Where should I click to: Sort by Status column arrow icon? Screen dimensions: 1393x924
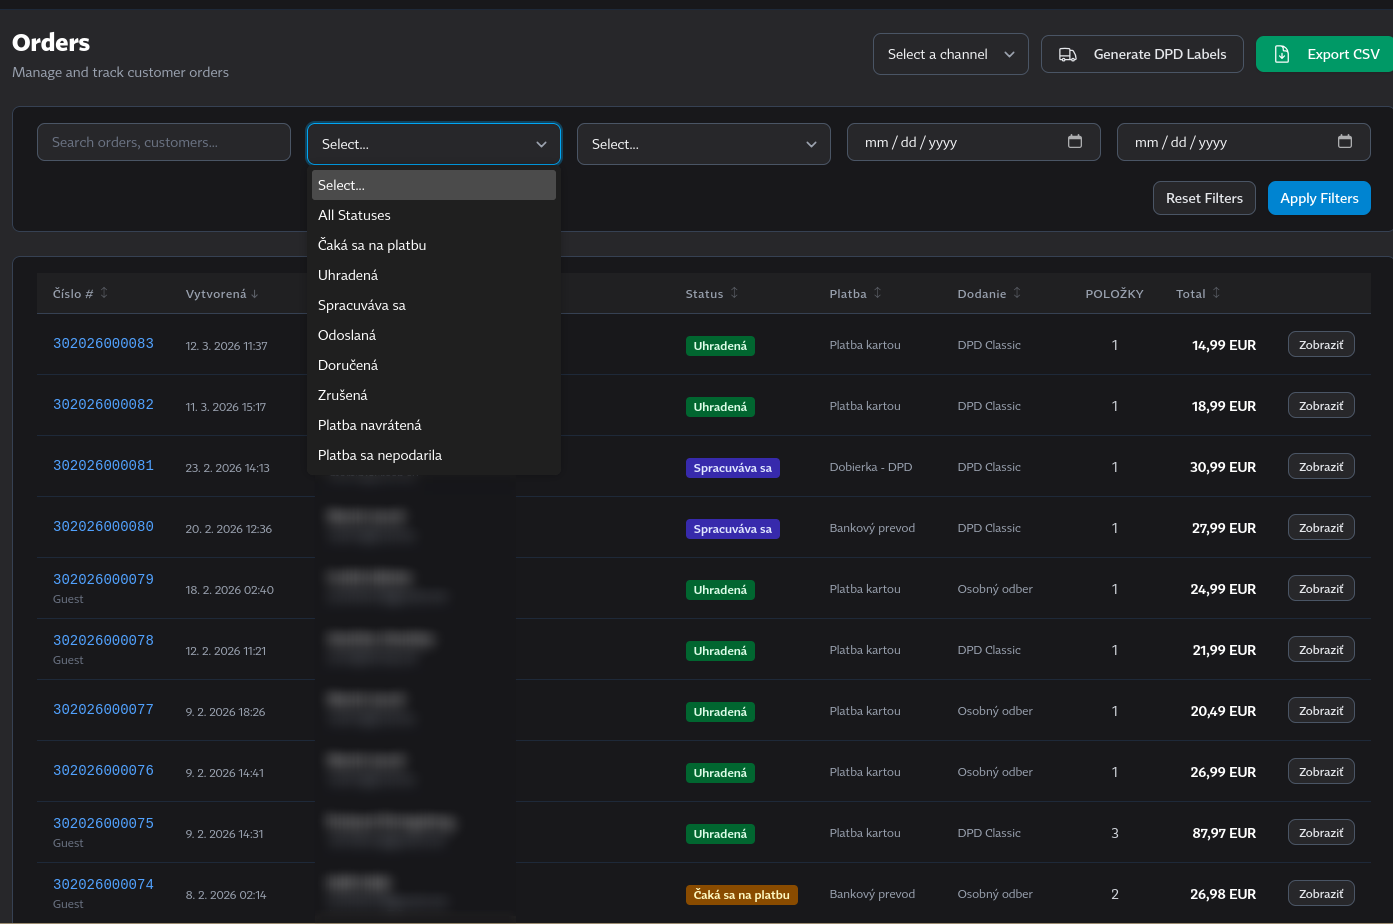[734, 293]
